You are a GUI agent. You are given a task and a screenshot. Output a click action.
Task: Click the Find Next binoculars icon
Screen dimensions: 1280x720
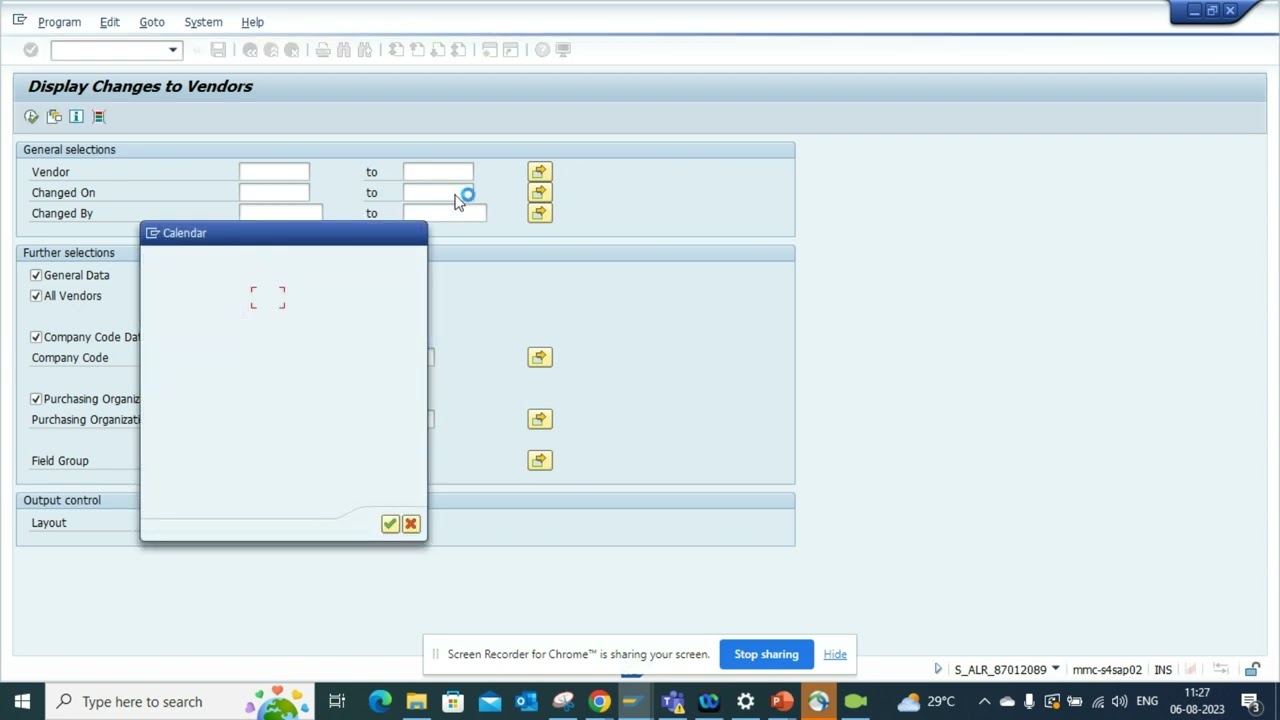pos(365,50)
